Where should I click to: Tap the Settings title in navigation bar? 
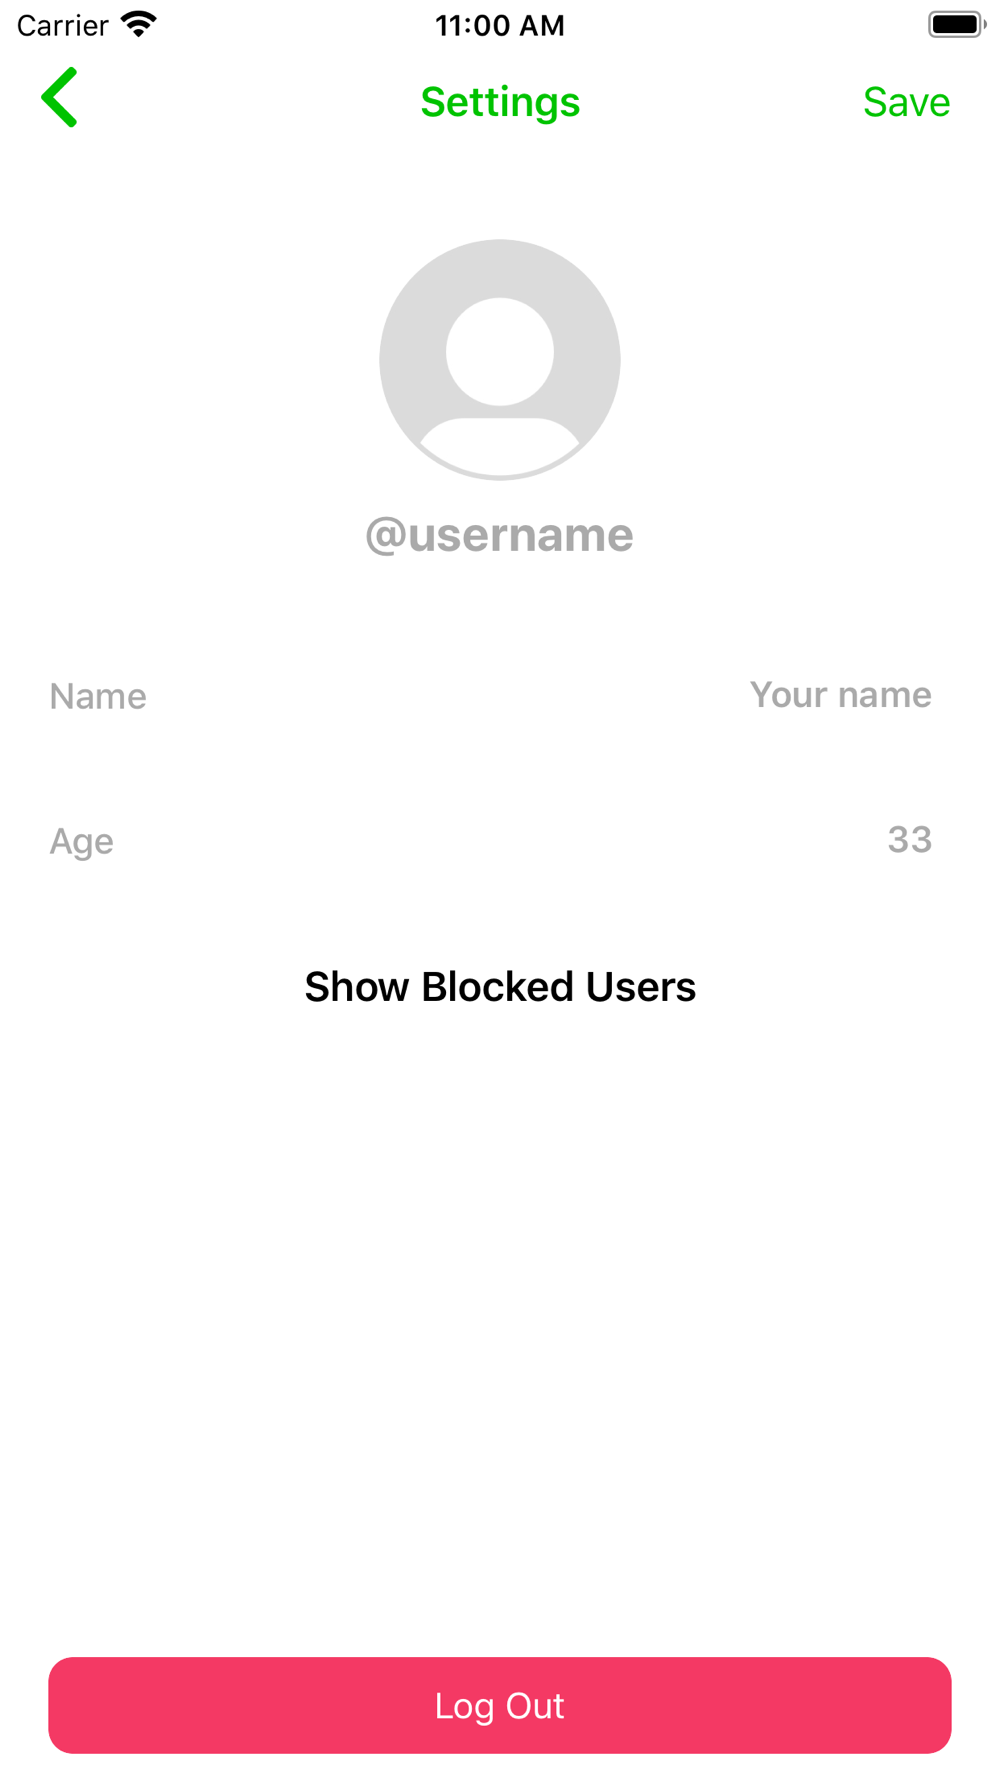(x=500, y=102)
